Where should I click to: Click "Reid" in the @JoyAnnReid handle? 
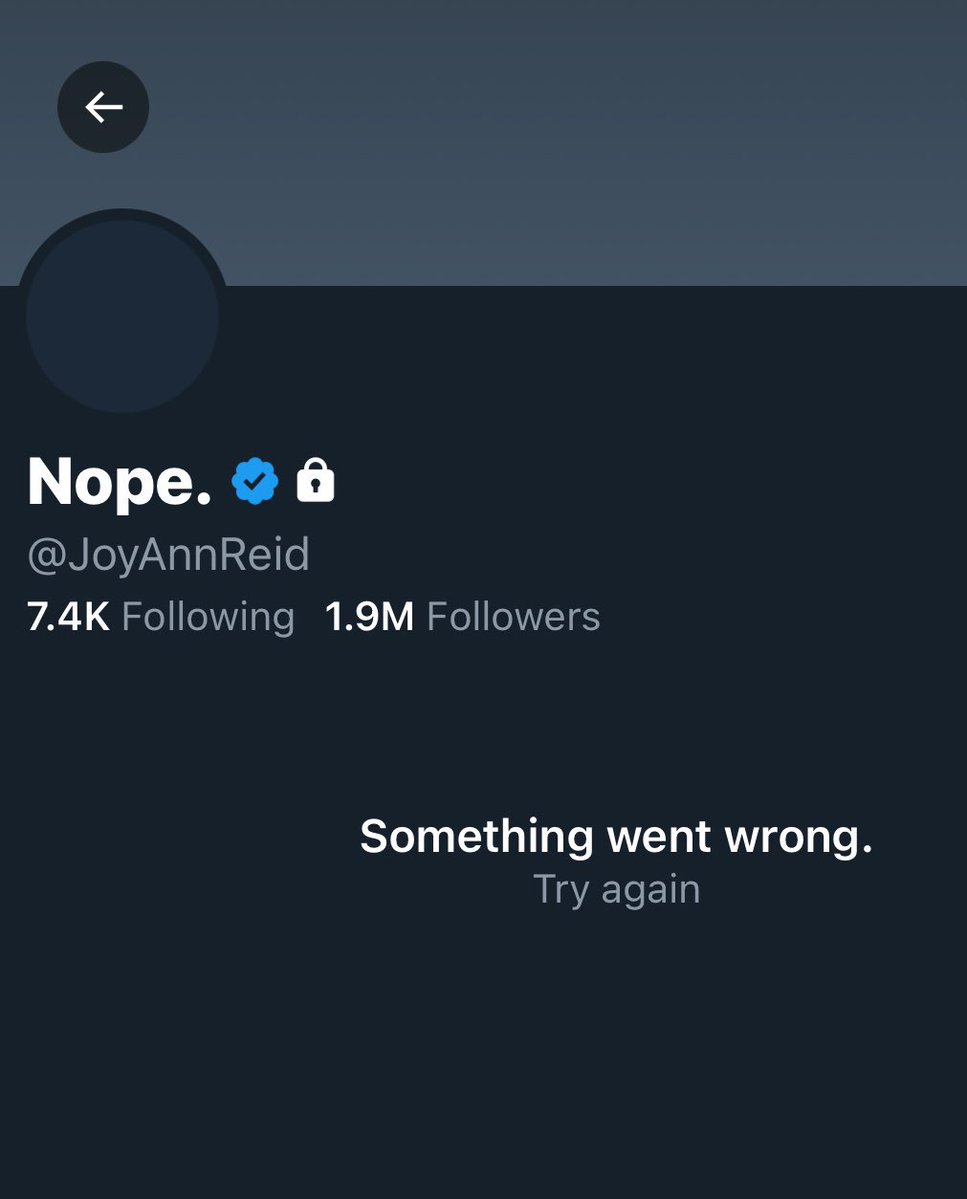270,555
